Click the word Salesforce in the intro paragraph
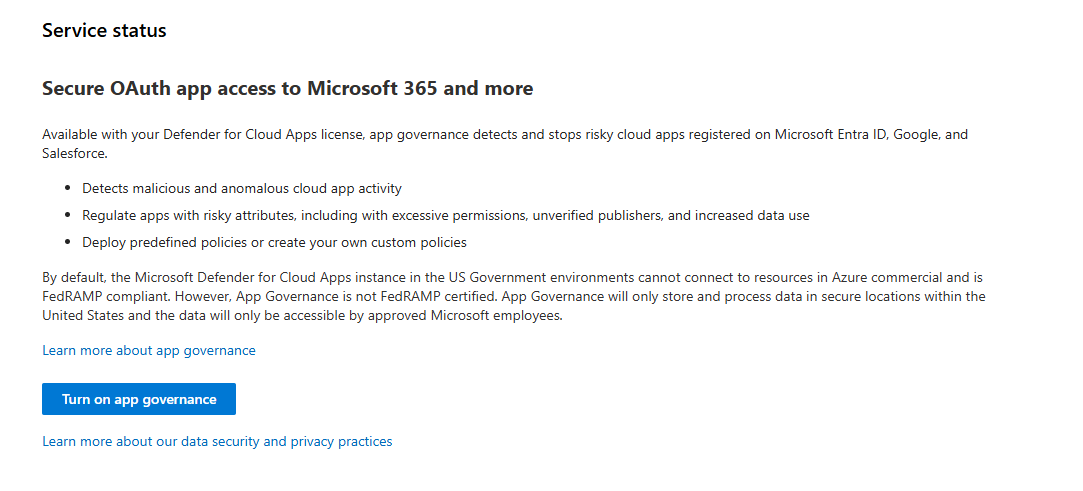Image resolution: width=1083 pixels, height=491 pixels. [x=74, y=154]
